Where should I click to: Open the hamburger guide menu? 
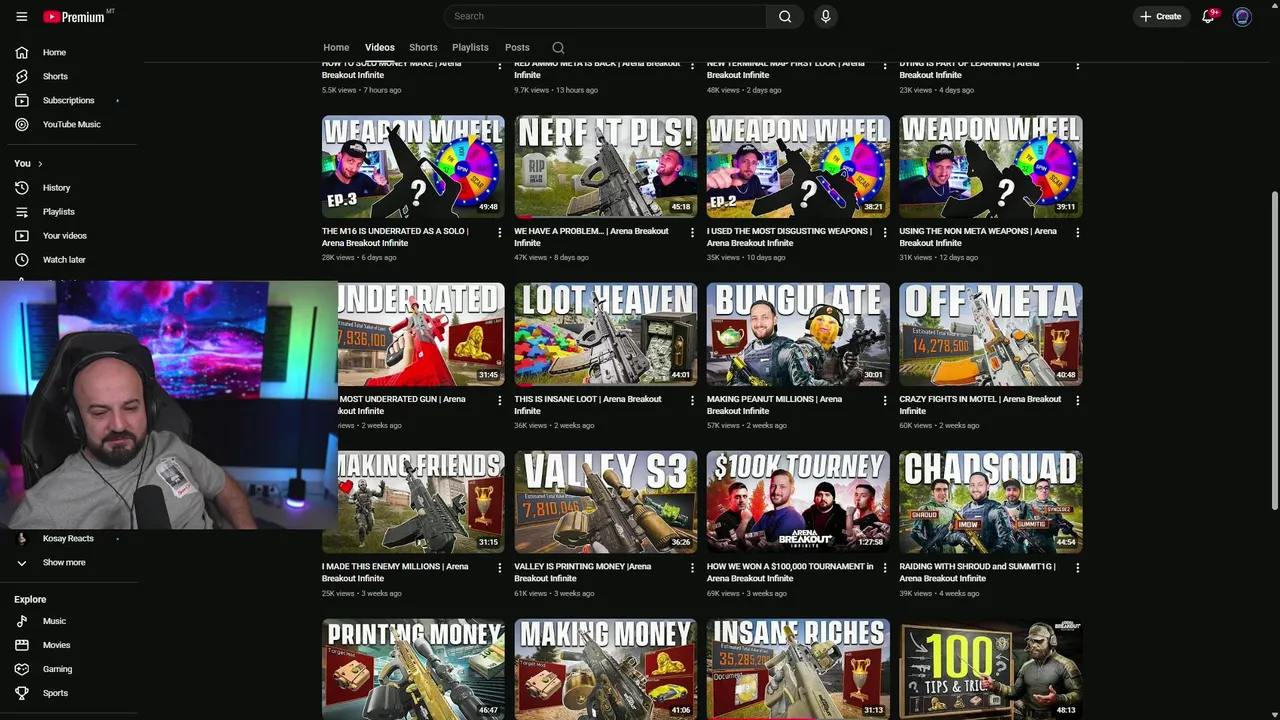tap(21, 17)
